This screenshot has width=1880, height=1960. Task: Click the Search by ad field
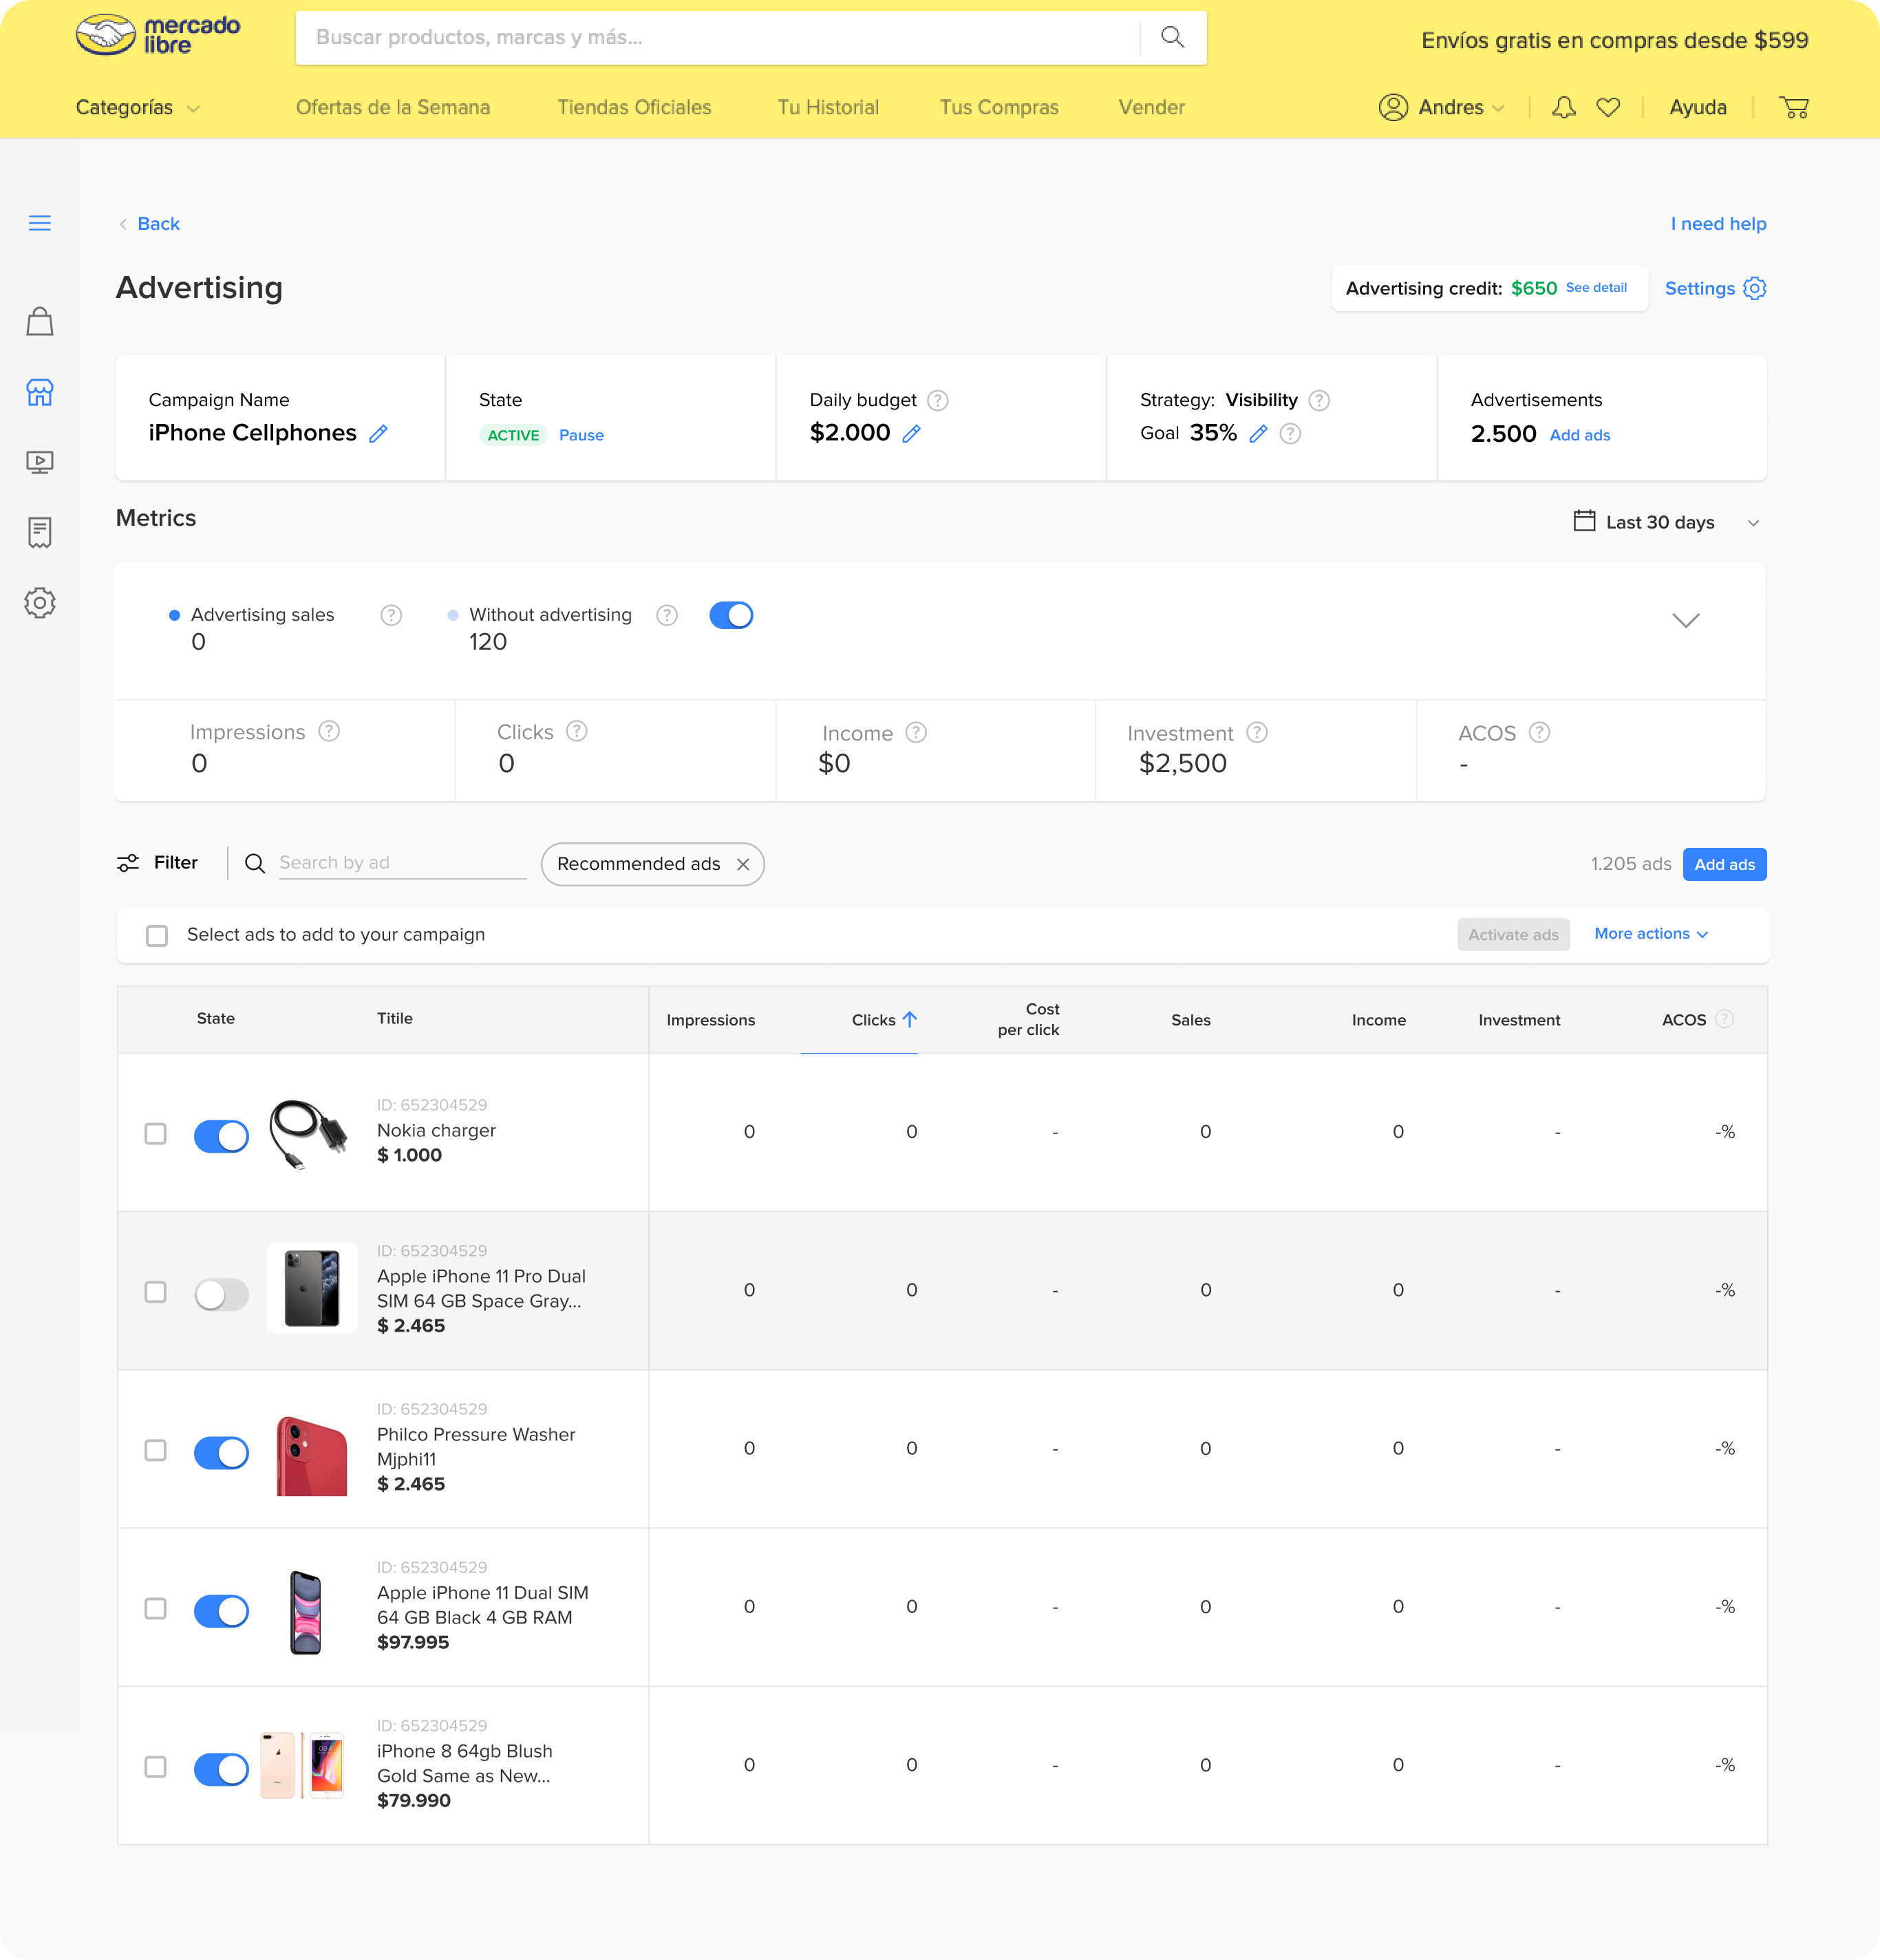[x=400, y=863]
